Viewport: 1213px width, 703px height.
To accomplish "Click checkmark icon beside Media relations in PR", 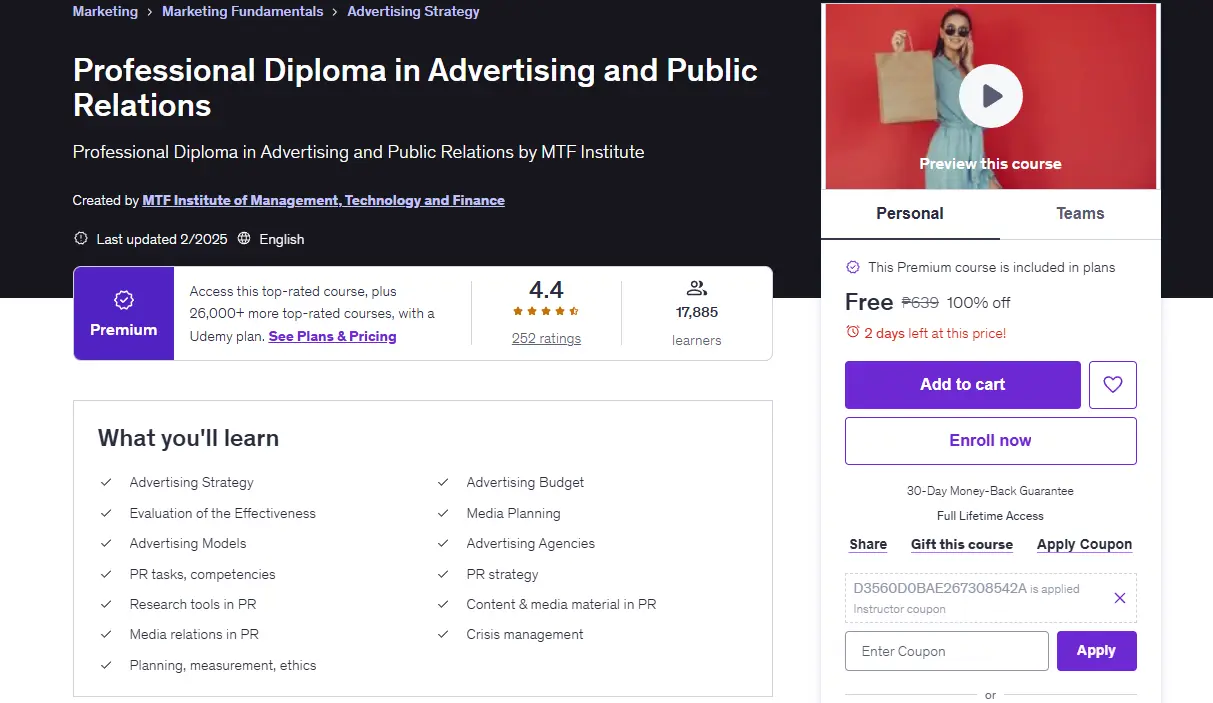I will coord(106,634).
